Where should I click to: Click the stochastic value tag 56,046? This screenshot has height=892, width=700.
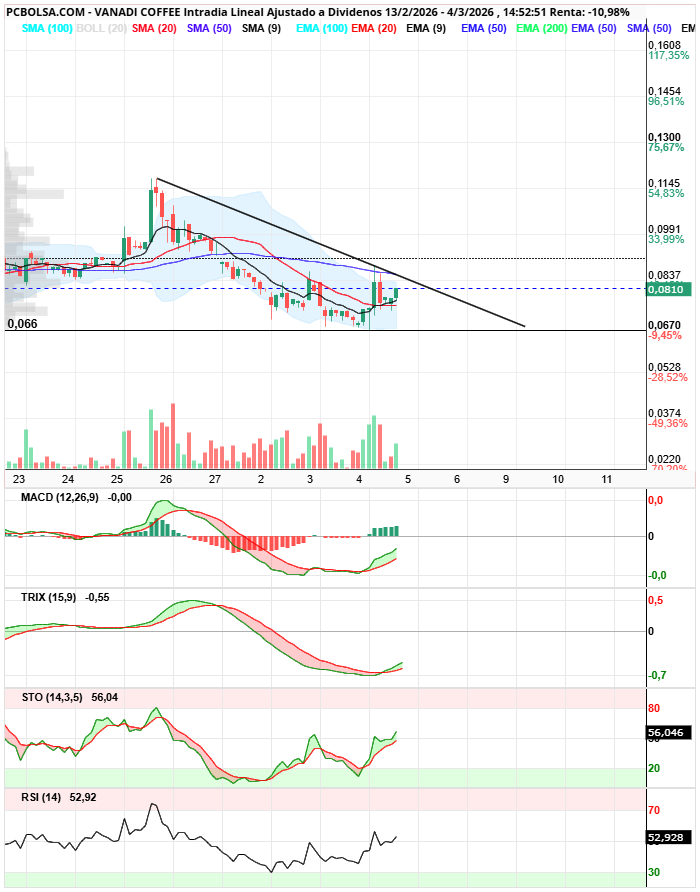click(x=666, y=733)
